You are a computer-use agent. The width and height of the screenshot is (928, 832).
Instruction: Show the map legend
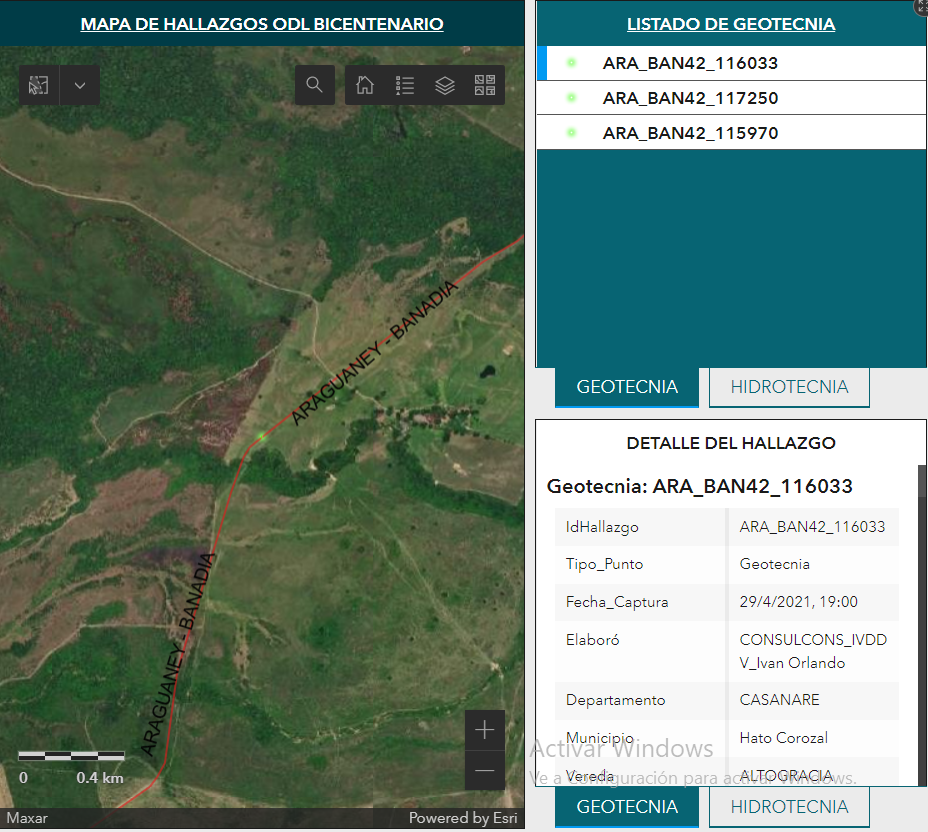[405, 86]
